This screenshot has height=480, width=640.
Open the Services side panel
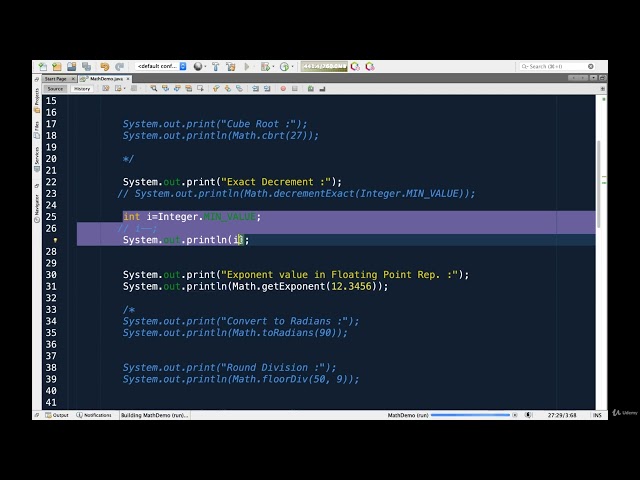pyautogui.click(x=37, y=160)
